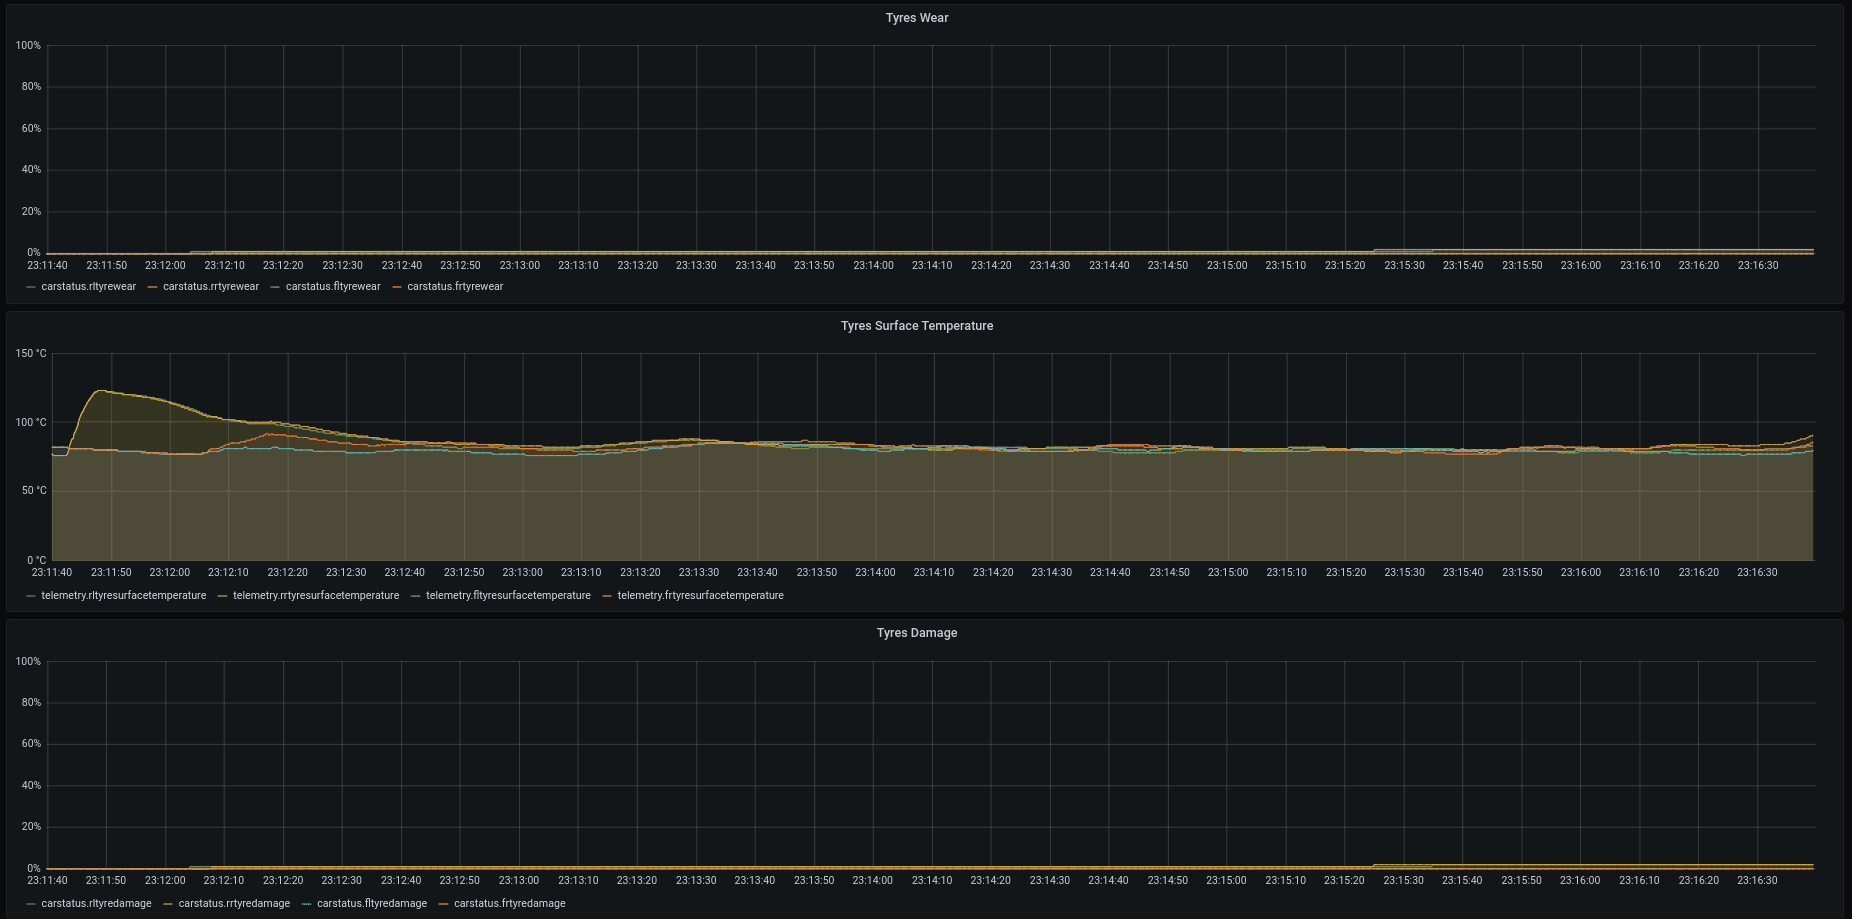Click the 0 °C y-axis label

(37, 561)
